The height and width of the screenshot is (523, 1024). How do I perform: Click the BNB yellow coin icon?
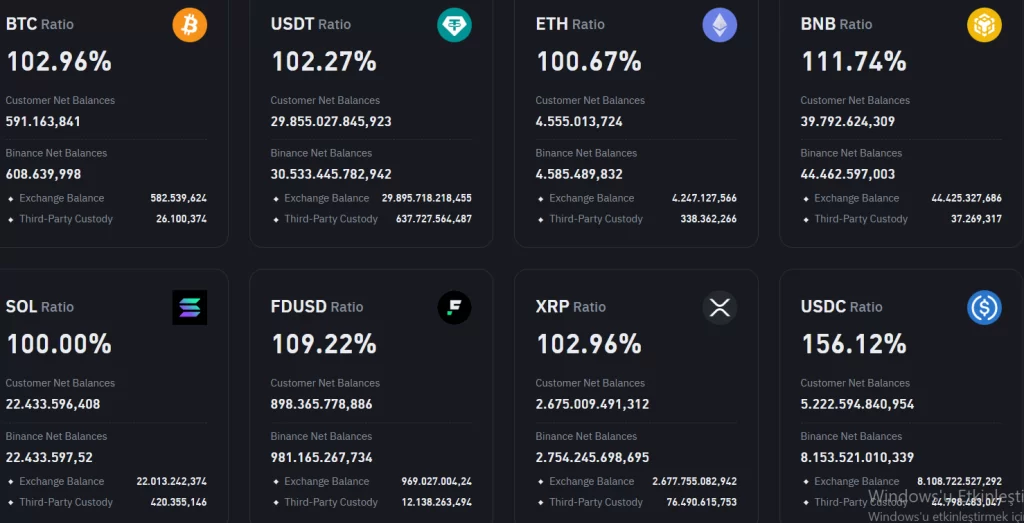point(984,25)
